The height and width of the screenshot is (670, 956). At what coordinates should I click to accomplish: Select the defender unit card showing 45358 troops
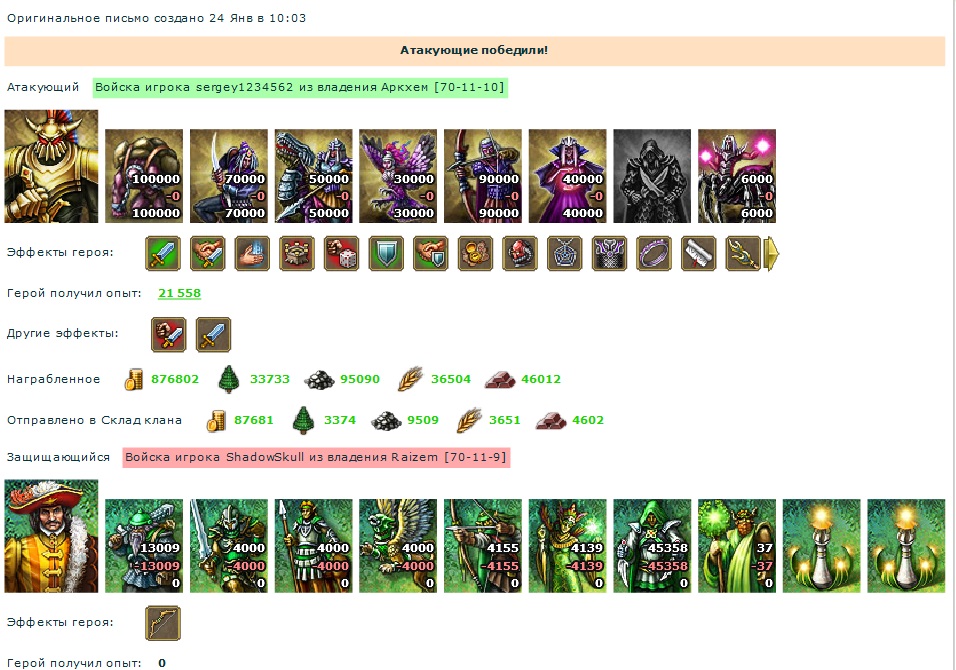[652, 546]
